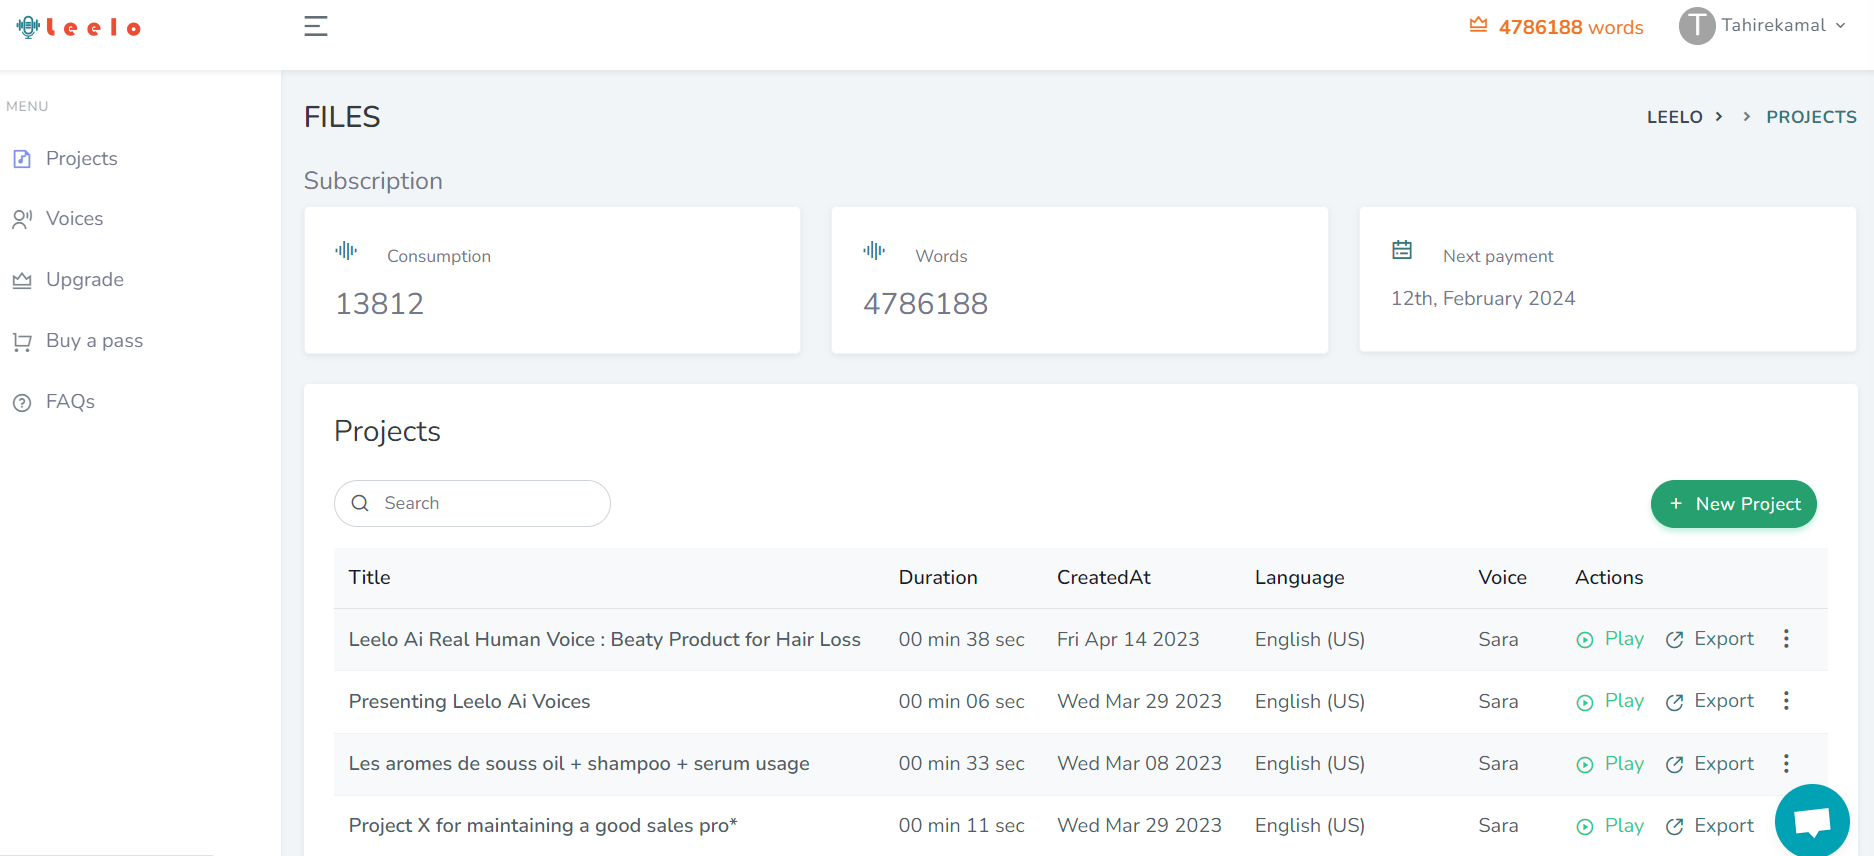Click 'Fri Apr 14 2023' date cell
The image size is (1874, 856).
click(1128, 639)
